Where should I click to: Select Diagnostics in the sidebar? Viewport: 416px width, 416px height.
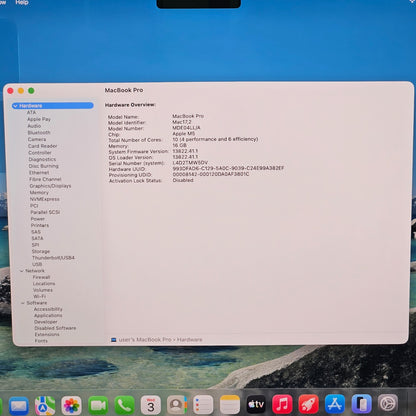(42, 159)
